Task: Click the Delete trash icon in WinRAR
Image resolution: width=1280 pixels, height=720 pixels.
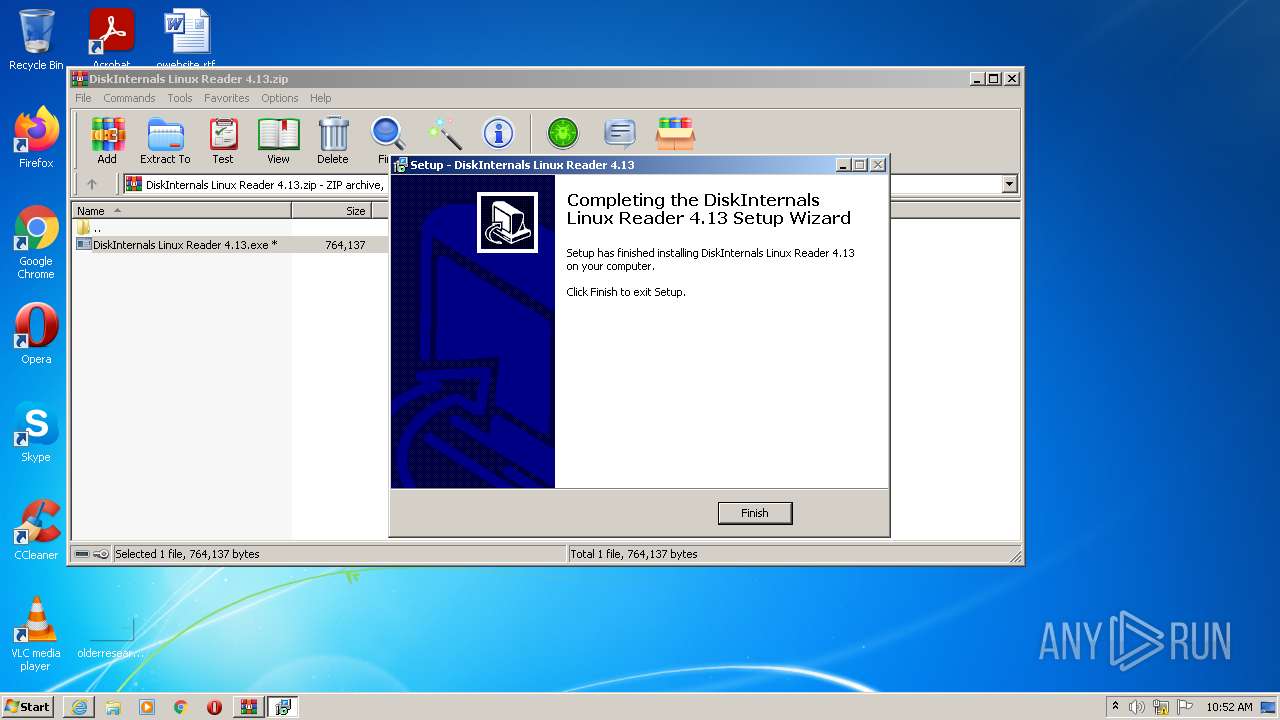Action: pyautogui.click(x=333, y=140)
